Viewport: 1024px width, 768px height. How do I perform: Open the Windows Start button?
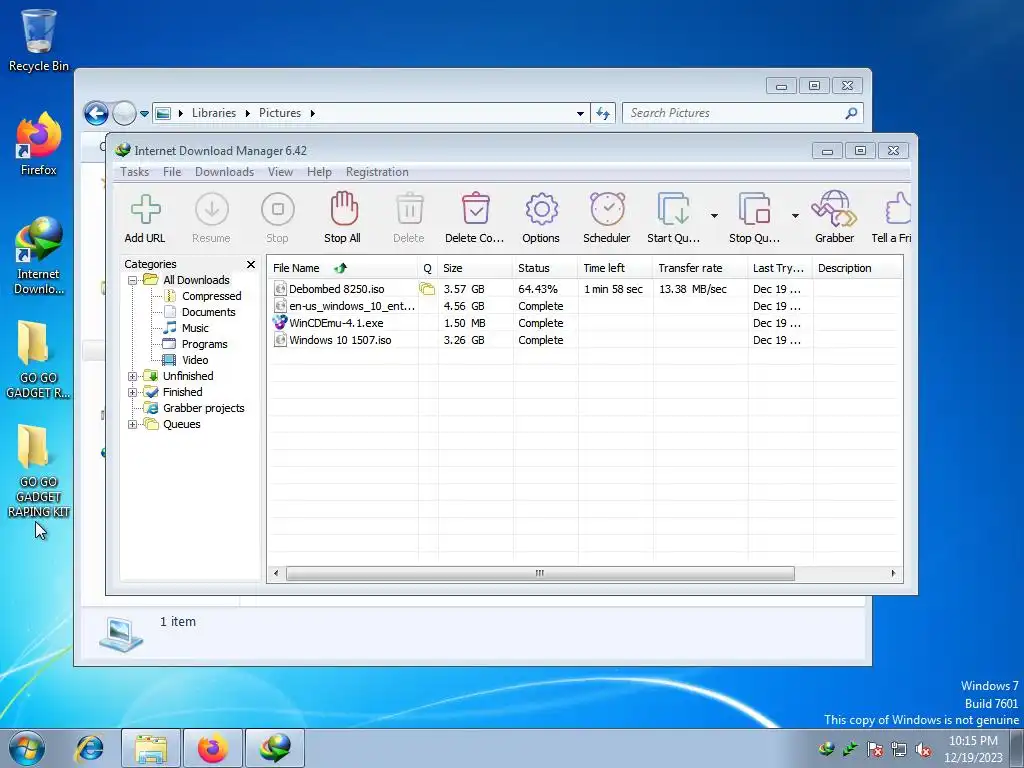click(x=26, y=748)
